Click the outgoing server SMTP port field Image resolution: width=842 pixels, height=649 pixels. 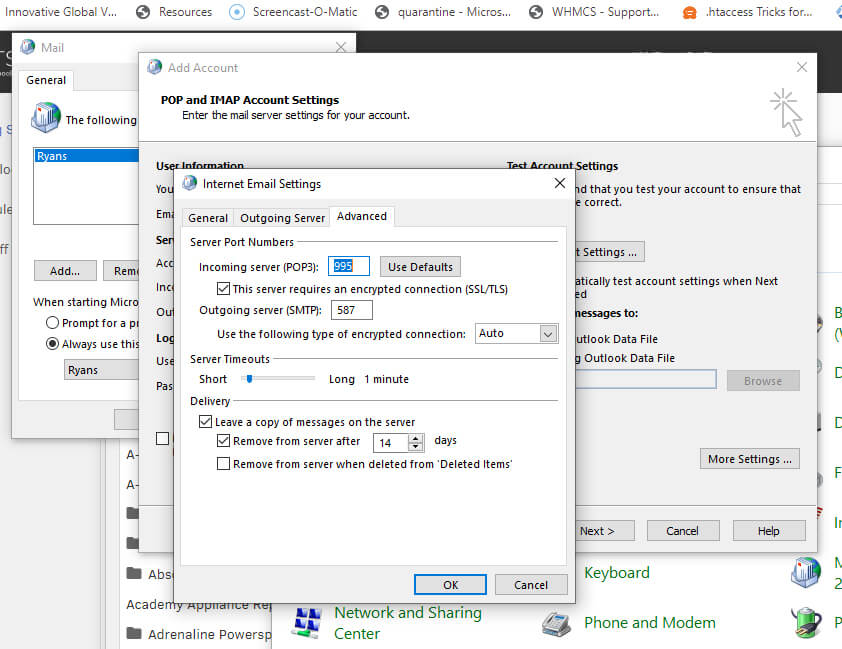point(352,310)
